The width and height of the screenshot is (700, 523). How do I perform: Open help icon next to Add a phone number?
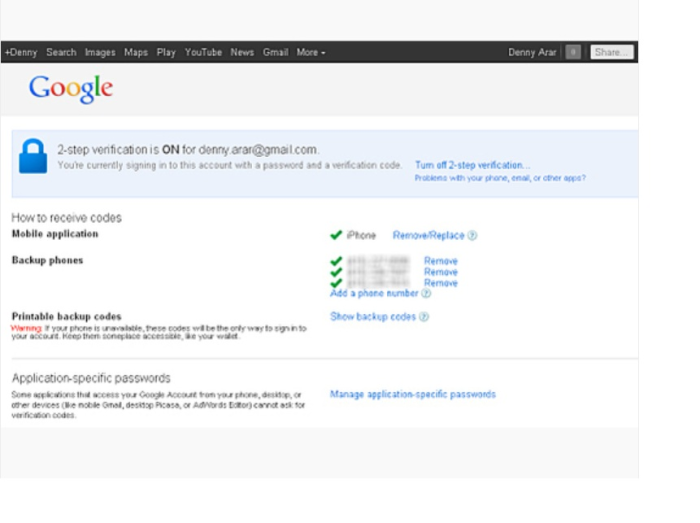point(426,293)
